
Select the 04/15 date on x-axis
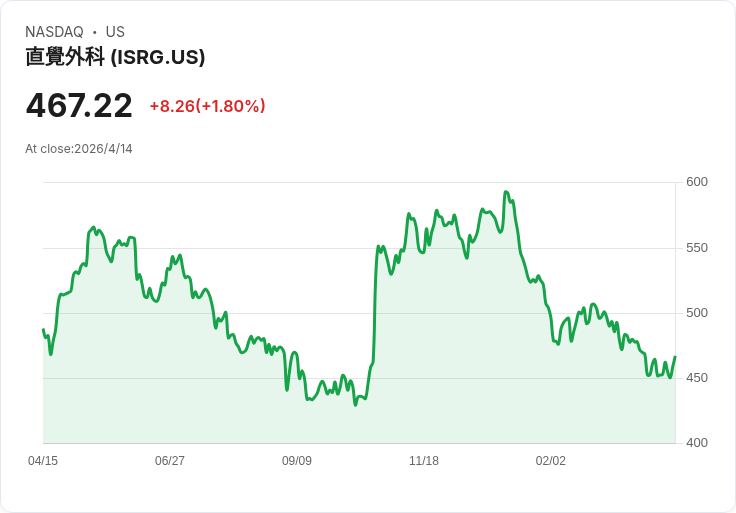click(43, 461)
